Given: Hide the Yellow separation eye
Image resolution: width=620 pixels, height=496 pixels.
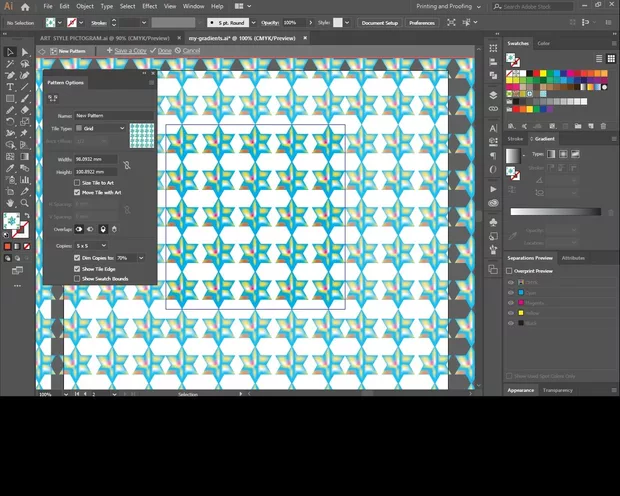Looking at the screenshot, I should [510, 313].
